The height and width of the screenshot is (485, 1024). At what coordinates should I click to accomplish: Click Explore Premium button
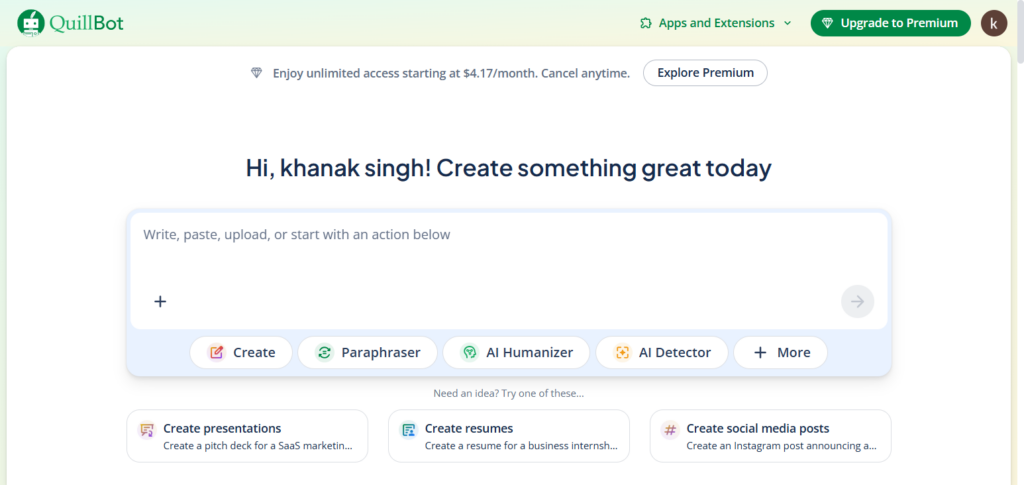705,73
